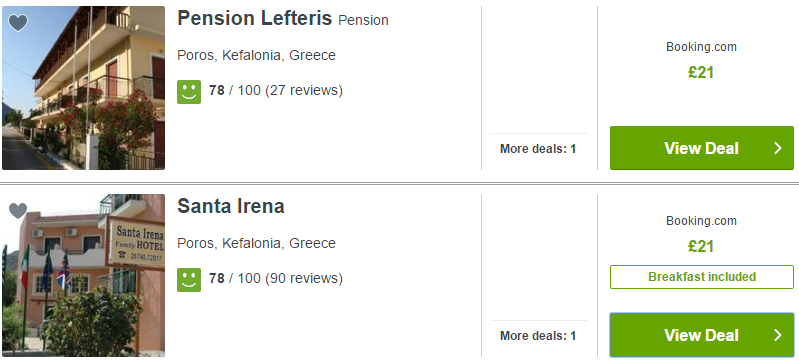Click Santa Irena location Poros, Kefalonia
The width and height of the screenshot is (799, 360).
pos(256,243)
